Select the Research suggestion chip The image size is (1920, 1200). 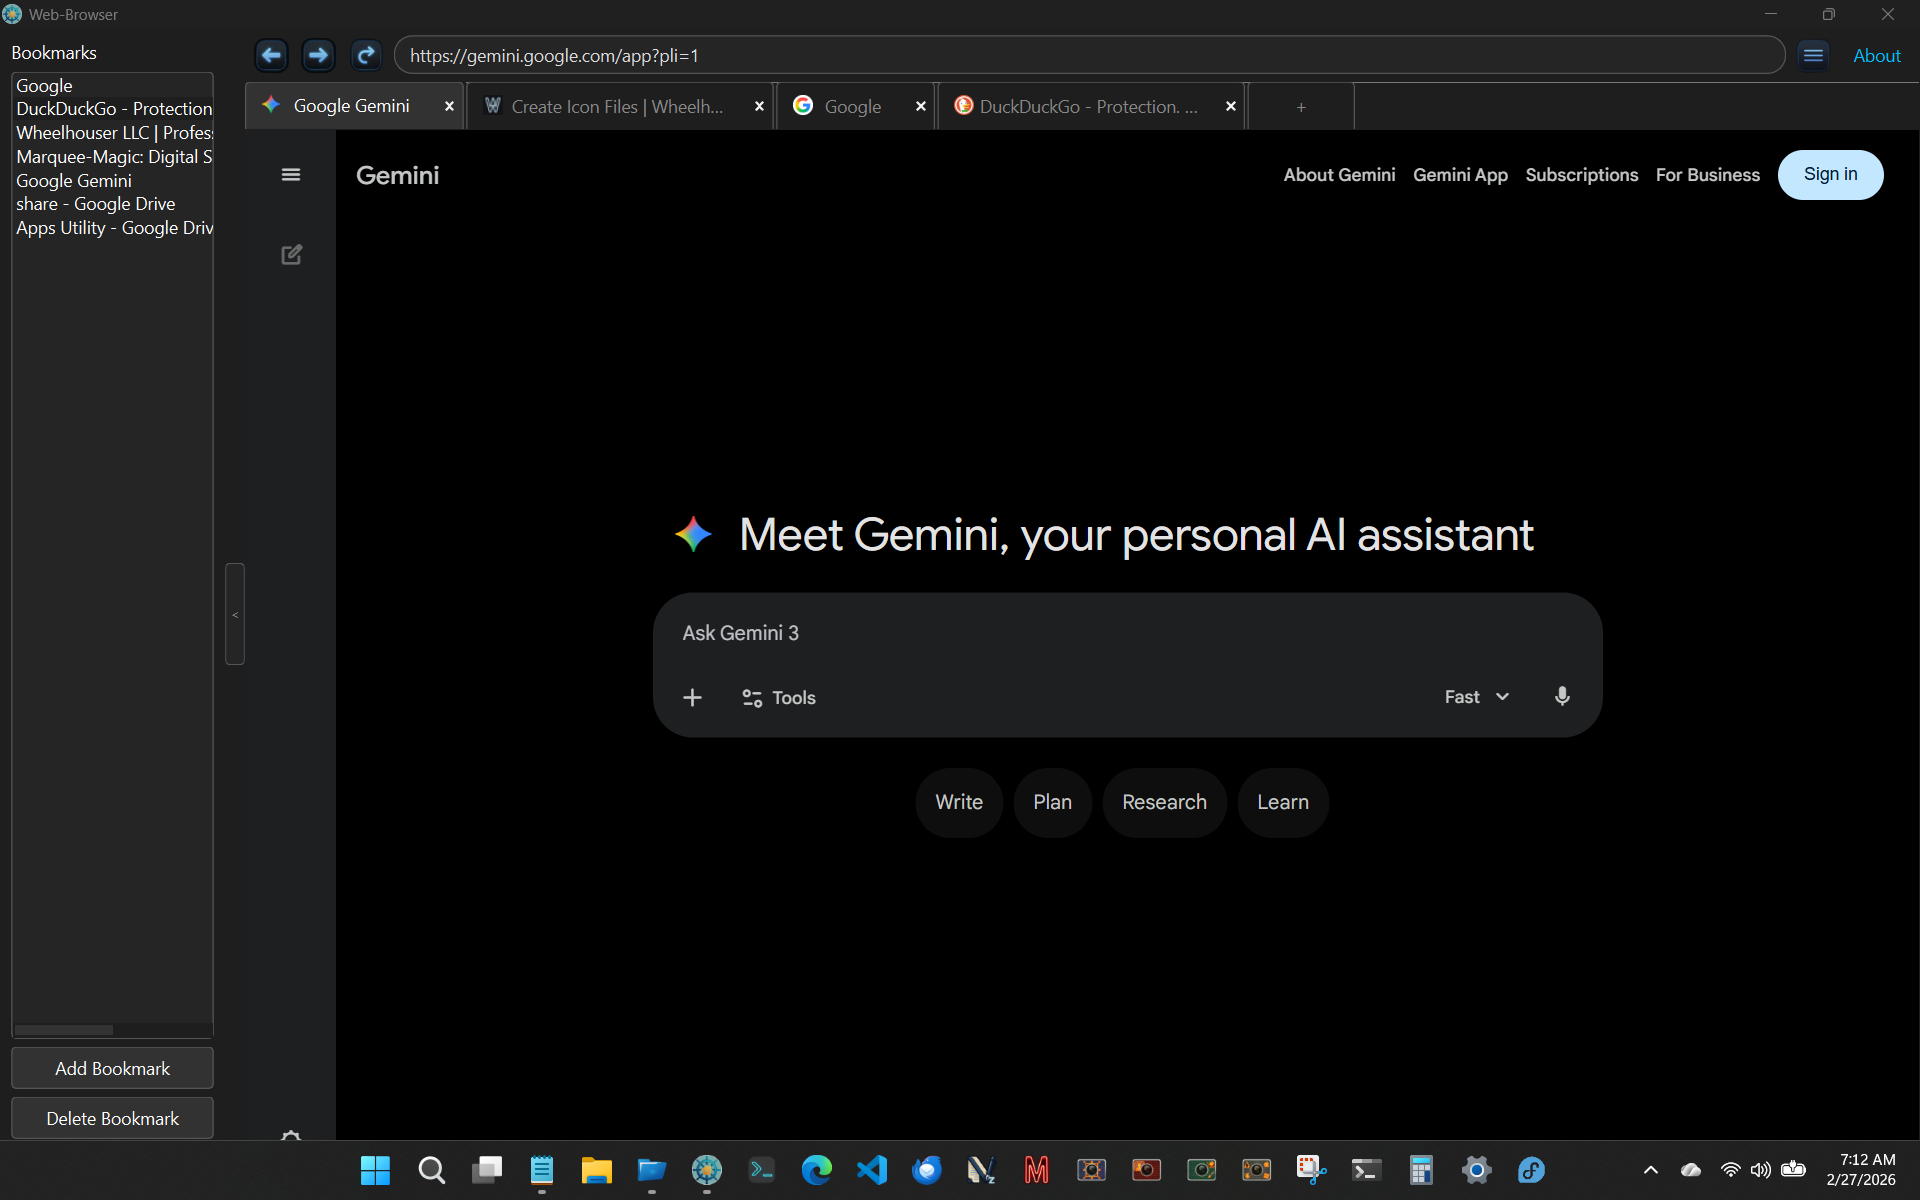coord(1164,802)
